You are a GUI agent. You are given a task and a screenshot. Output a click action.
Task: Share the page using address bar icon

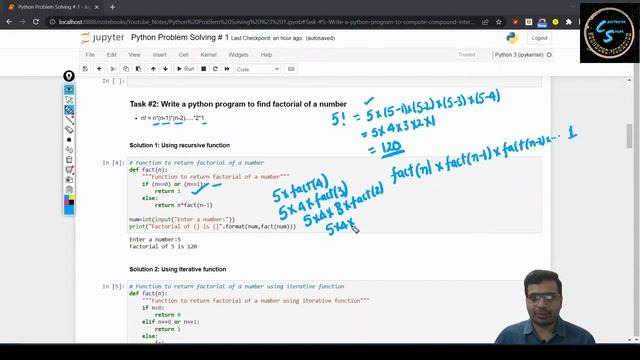coord(485,22)
